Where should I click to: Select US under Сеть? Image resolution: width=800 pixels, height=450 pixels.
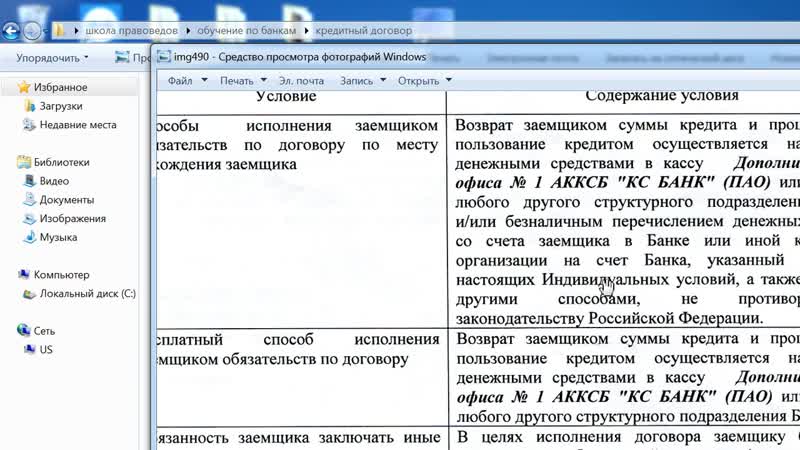pyautogui.click(x=46, y=349)
